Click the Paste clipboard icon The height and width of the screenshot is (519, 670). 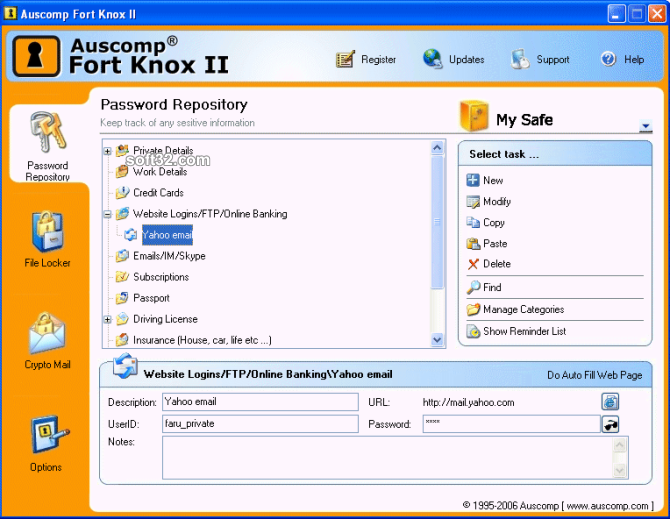pos(473,243)
